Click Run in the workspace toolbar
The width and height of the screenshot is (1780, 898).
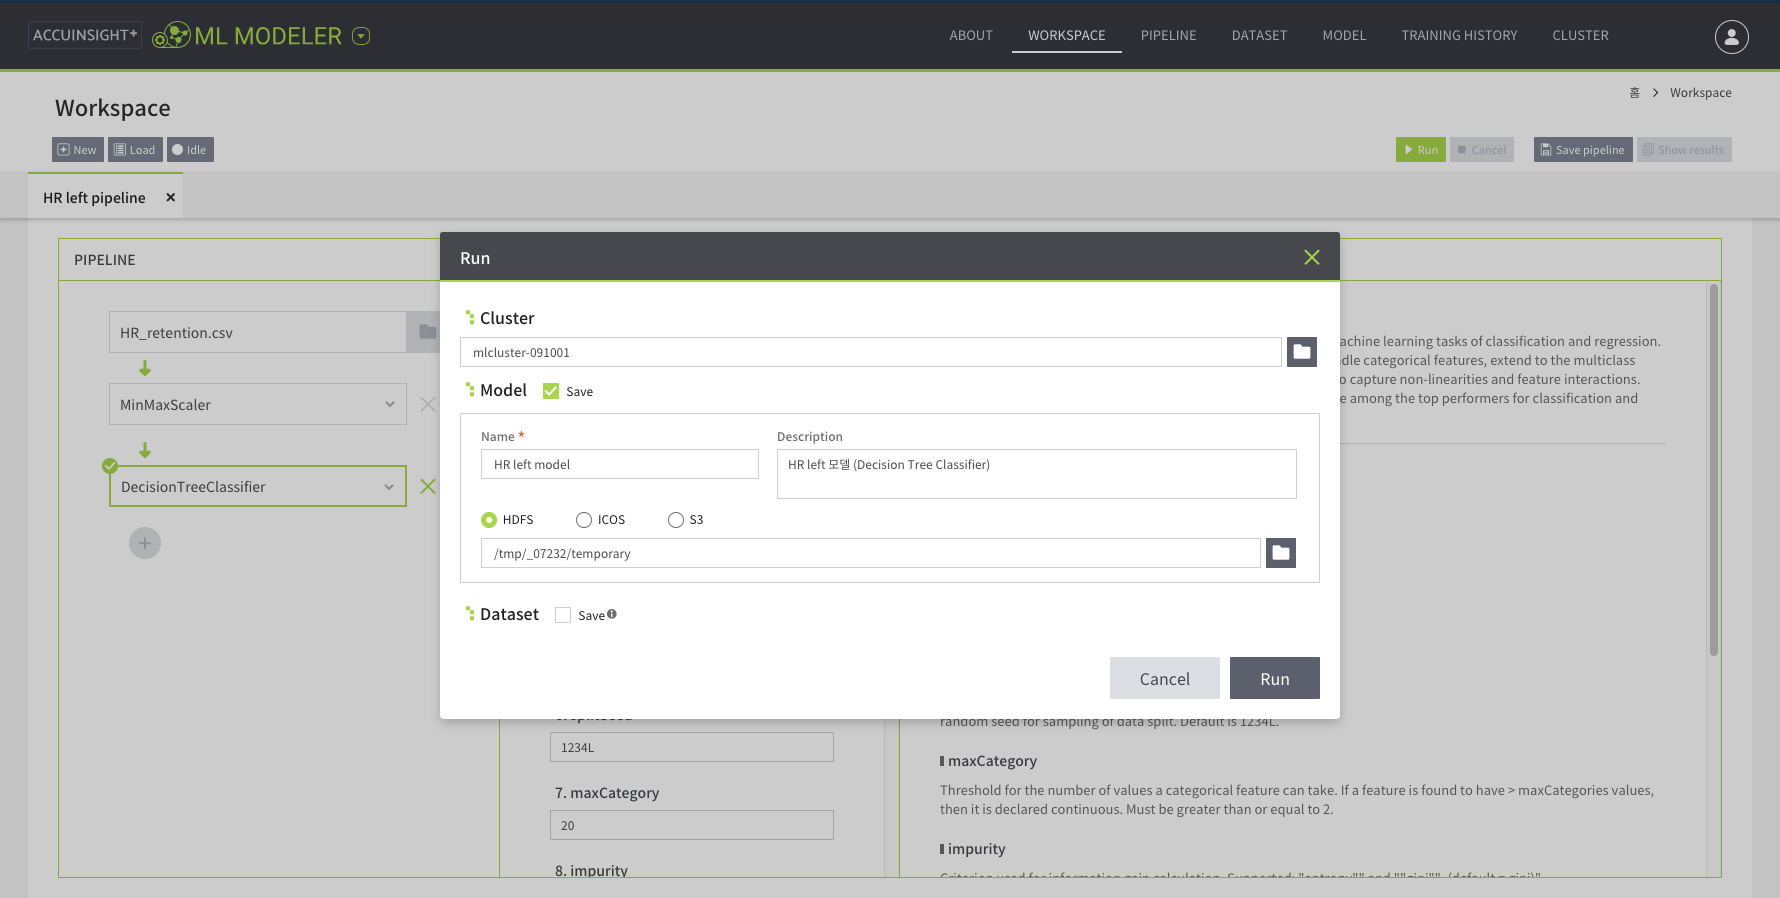pyautogui.click(x=1420, y=150)
